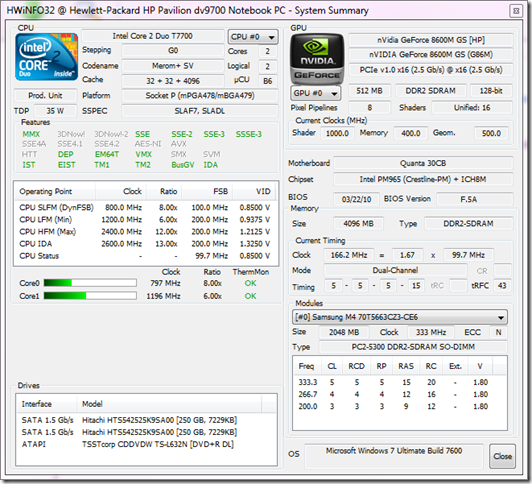Expand the Samsung memory module dropdown
532x484 pixels.
pos(400,317)
